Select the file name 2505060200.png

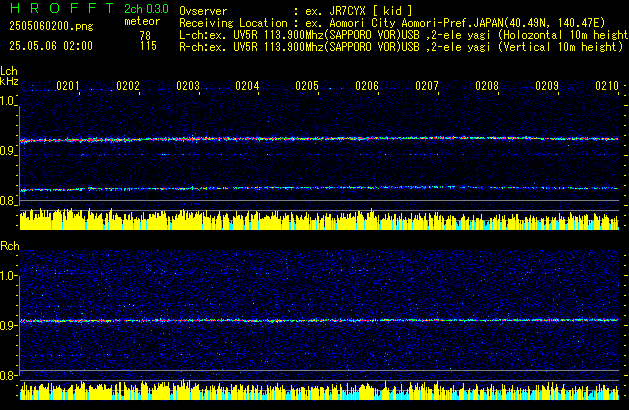(51, 26)
